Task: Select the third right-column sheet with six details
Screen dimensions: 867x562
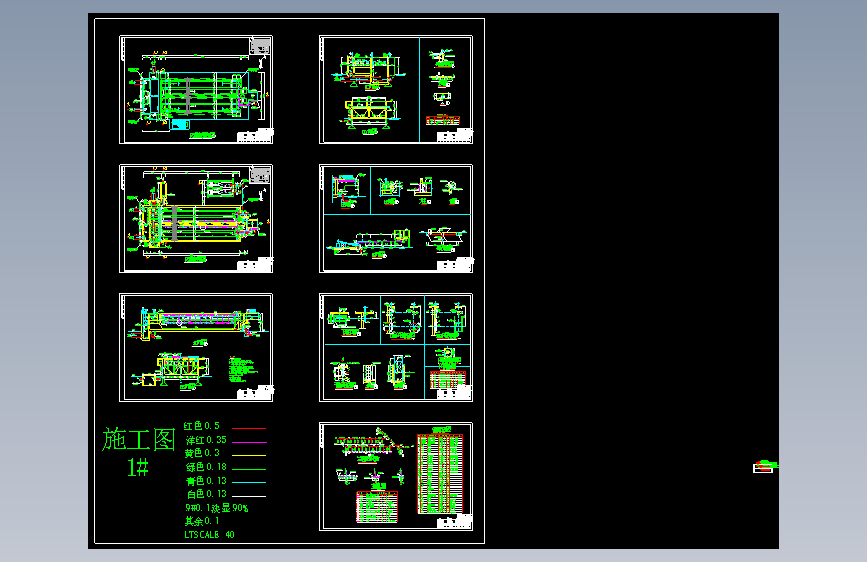Action: click(396, 347)
